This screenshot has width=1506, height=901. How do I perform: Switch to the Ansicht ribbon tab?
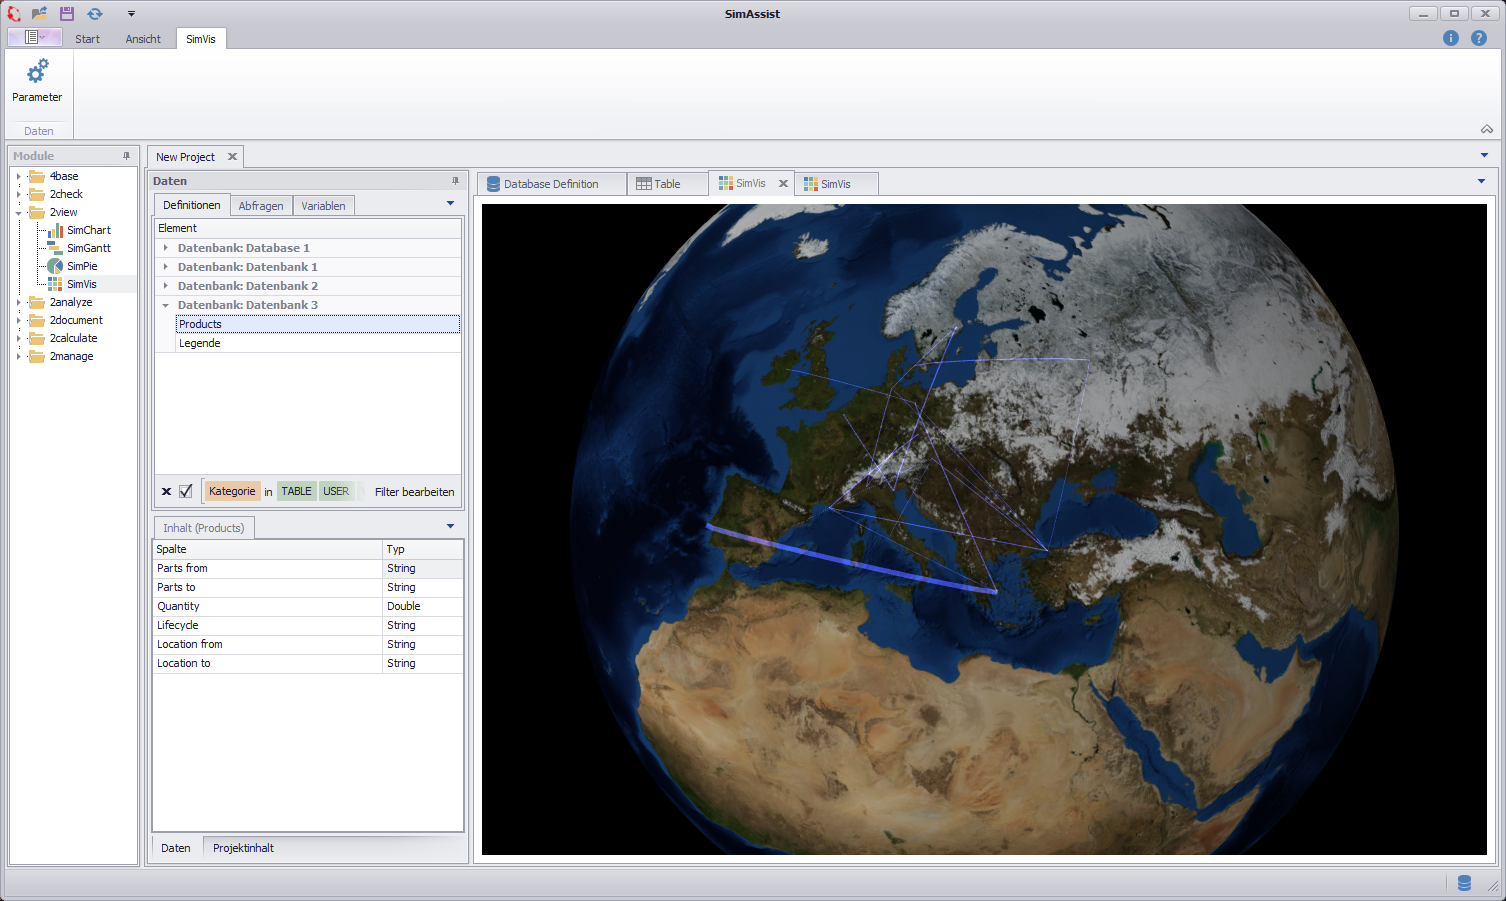coord(143,39)
